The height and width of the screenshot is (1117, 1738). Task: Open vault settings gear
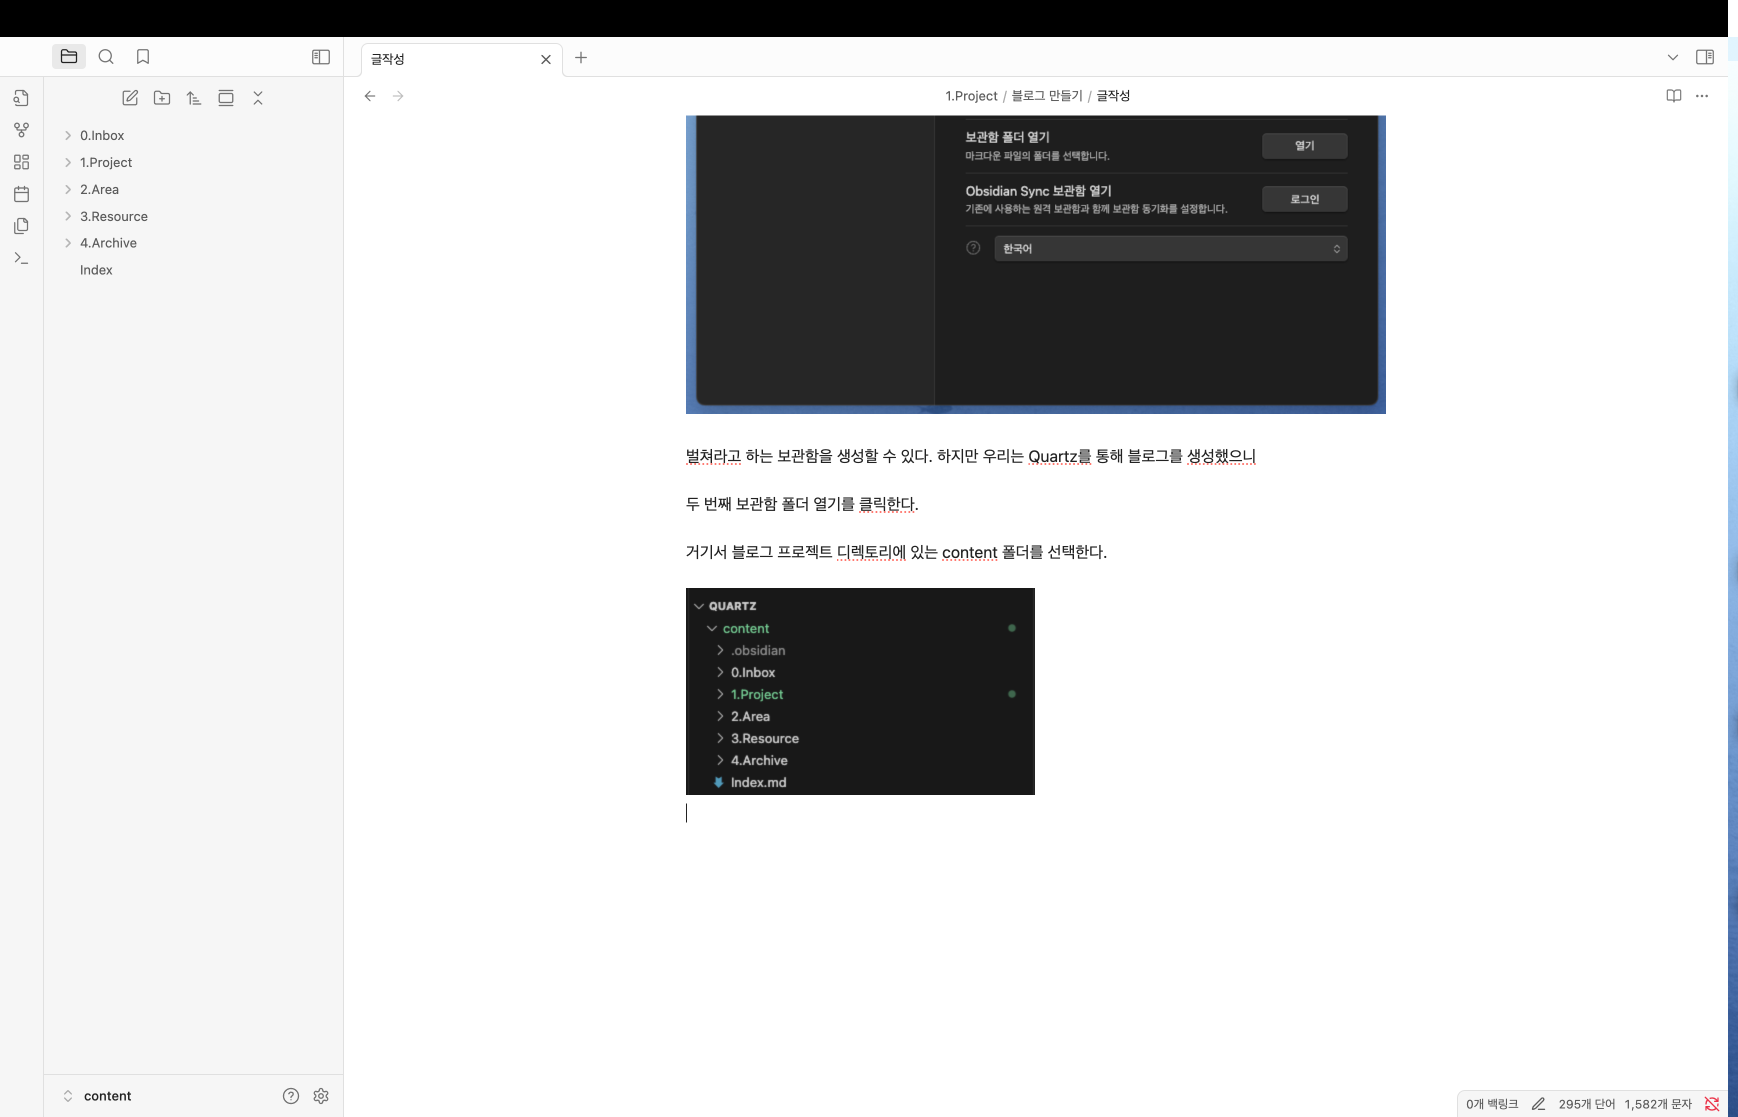click(321, 1096)
